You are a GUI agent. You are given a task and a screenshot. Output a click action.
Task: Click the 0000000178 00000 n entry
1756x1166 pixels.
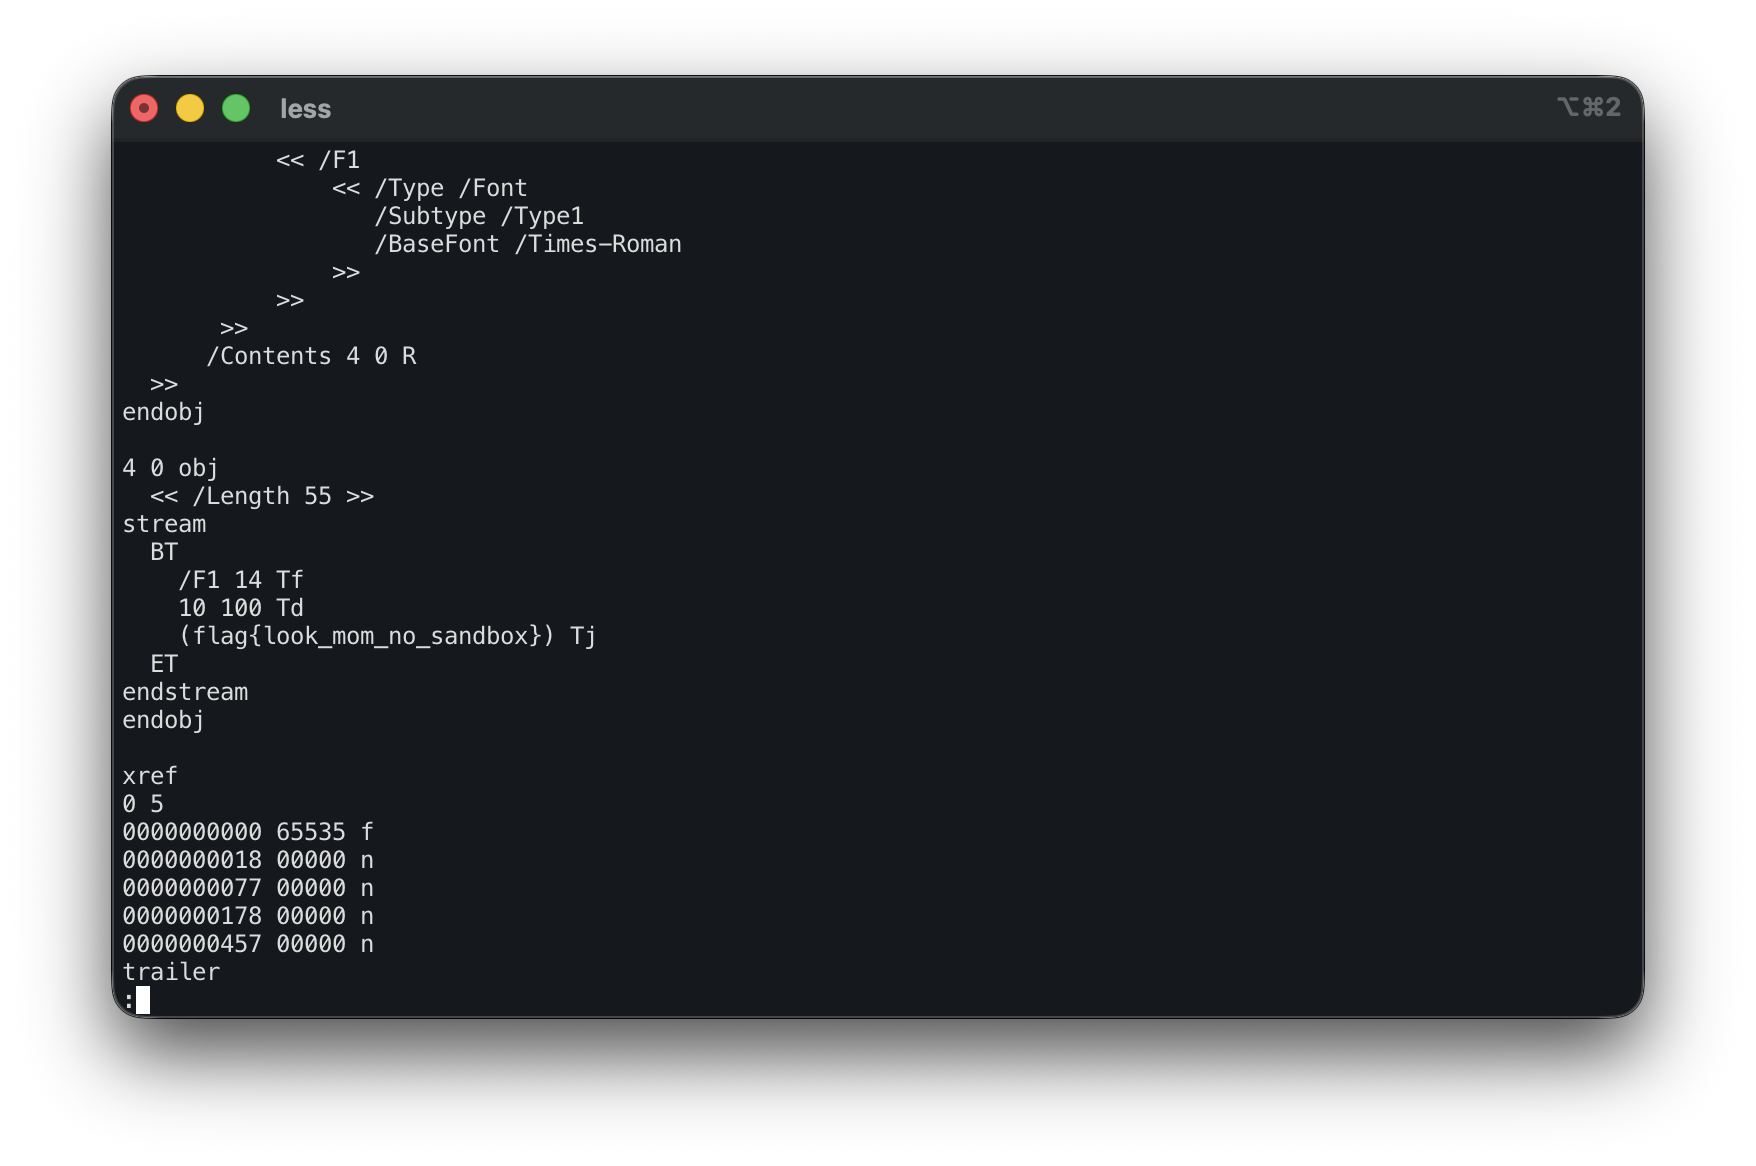(x=248, y=916)
